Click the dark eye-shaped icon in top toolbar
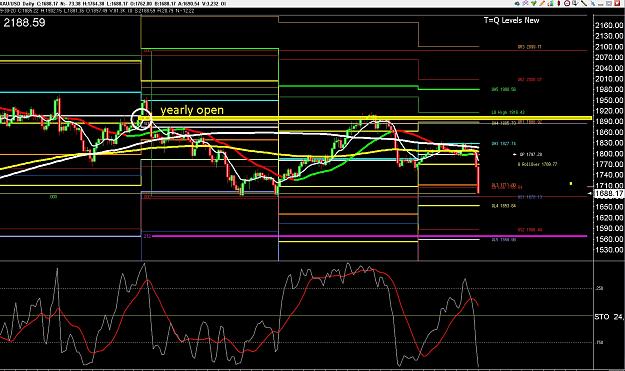 coord(517,3)
